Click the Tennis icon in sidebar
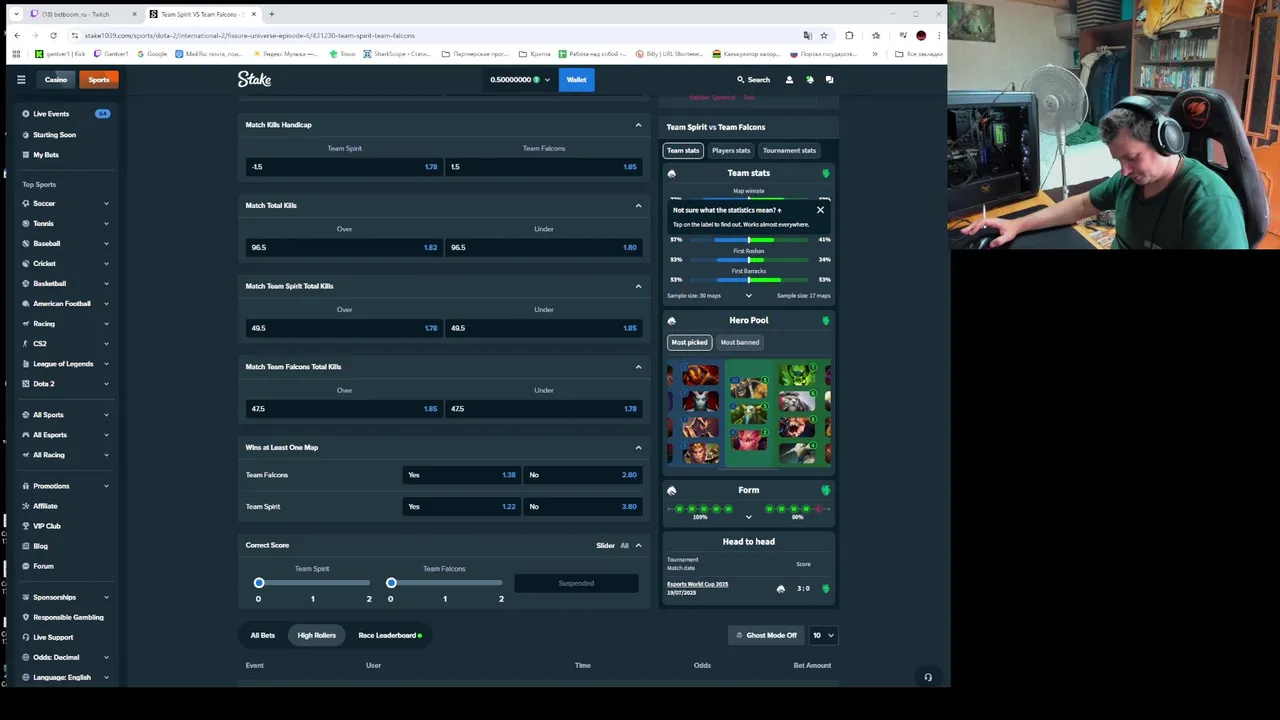 pyautogui.click(x=26, y=223)
